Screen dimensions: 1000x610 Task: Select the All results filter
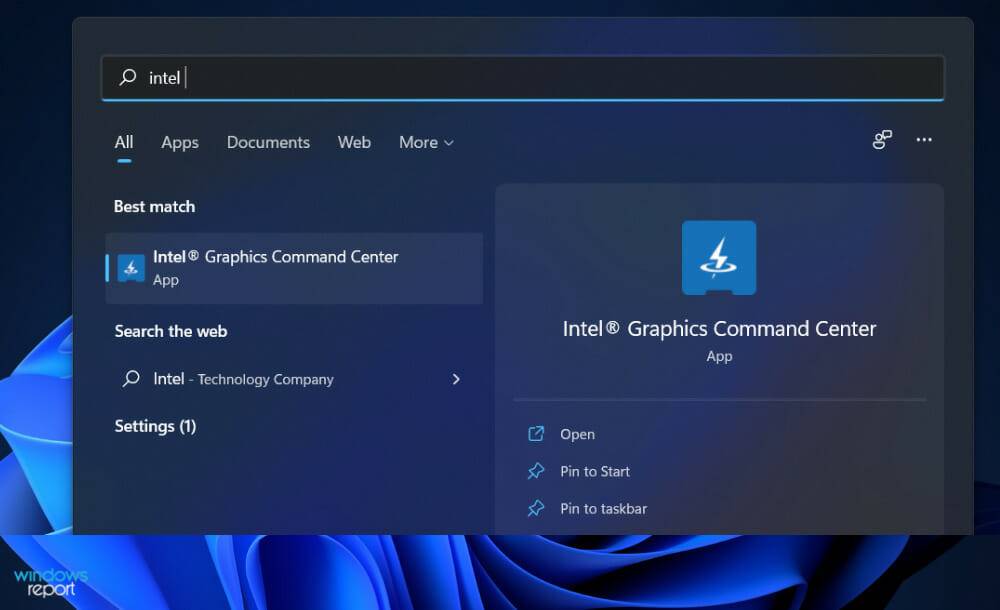click(123, 142)
